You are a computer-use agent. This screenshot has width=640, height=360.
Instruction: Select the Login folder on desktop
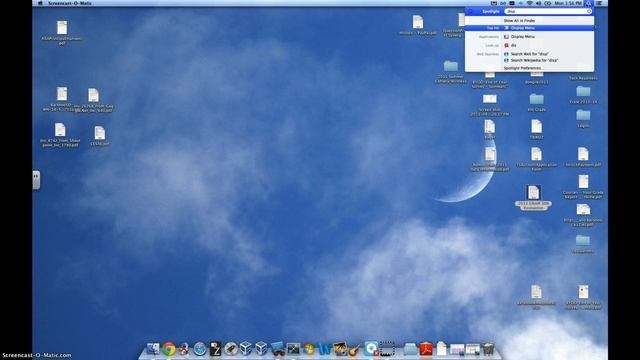point(583,119)
